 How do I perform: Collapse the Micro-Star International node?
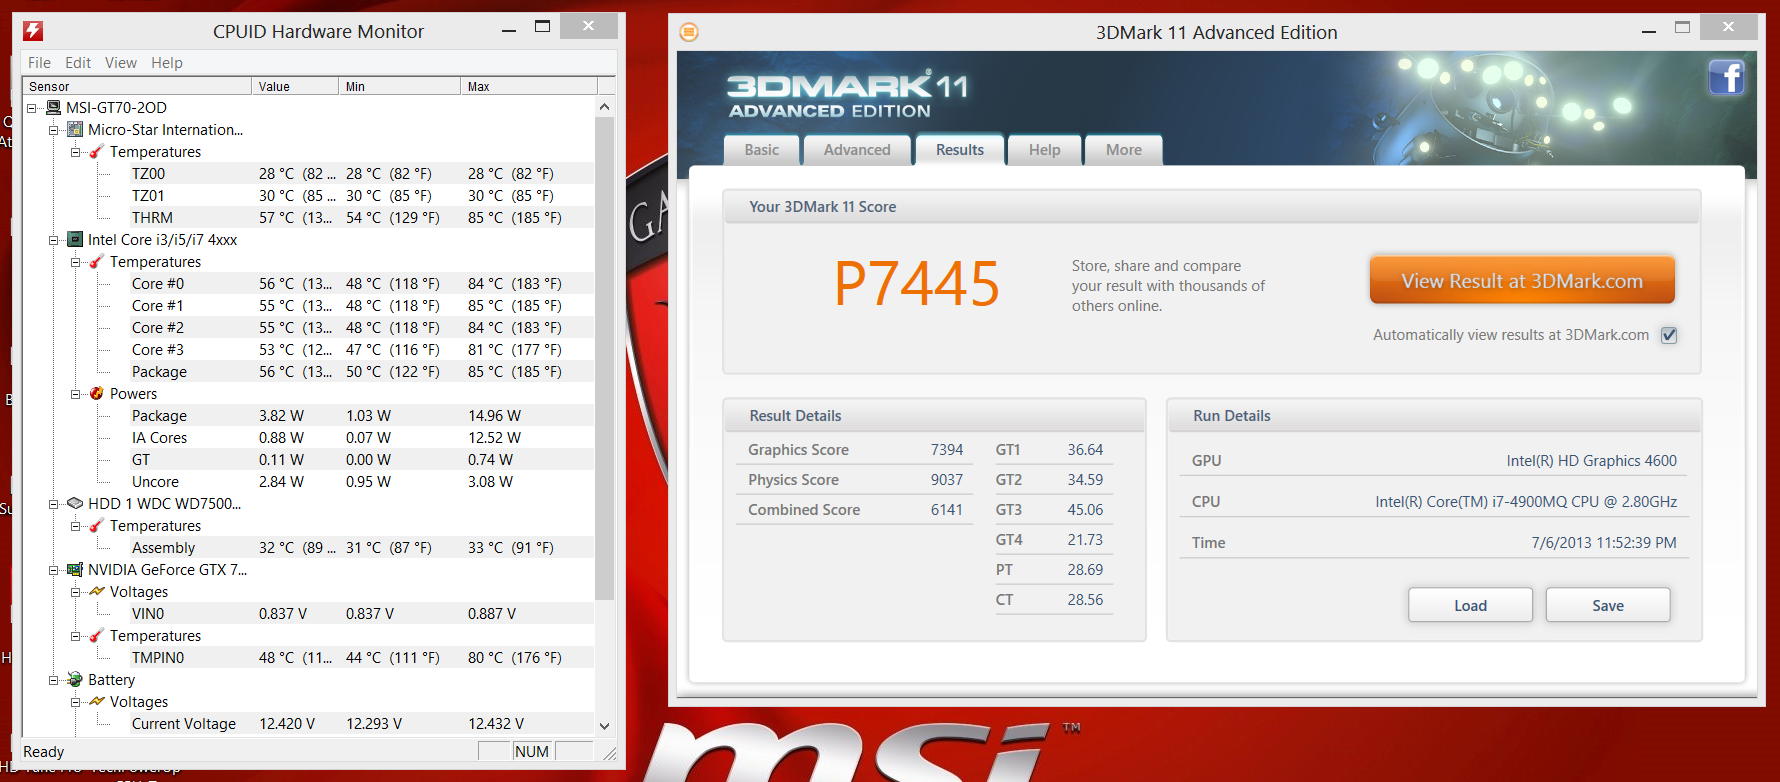(x=54, y=130)
